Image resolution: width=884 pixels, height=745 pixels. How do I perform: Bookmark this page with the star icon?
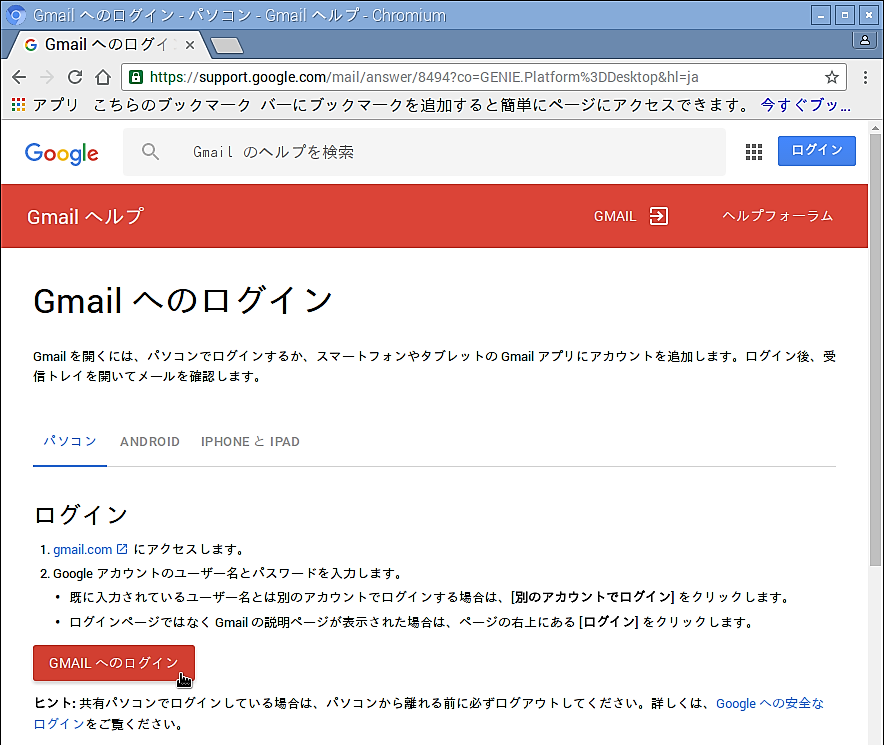click(x=832, y=77)
